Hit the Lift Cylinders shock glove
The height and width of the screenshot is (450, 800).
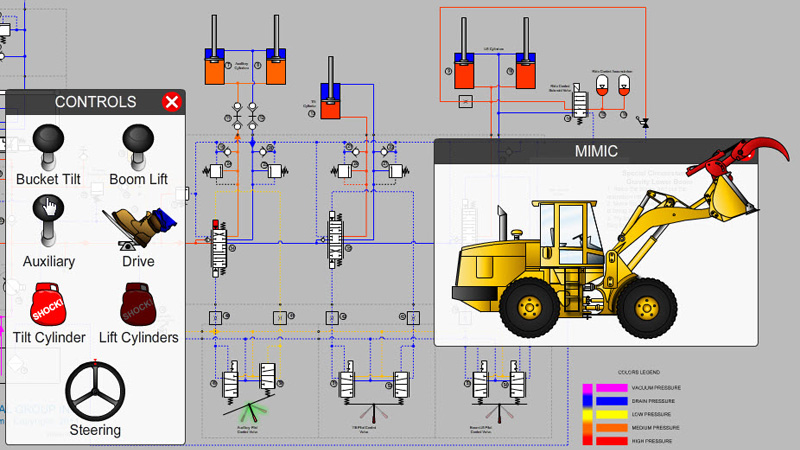pyautogui.click(x=138, y=304)
